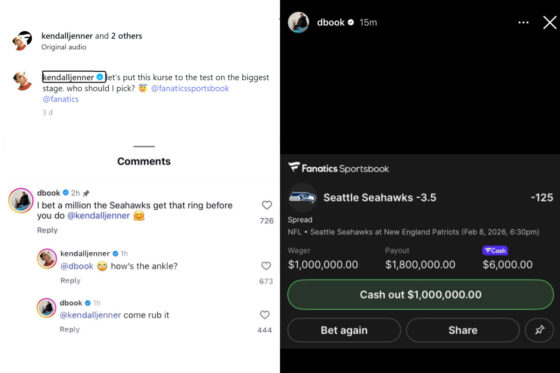Image resolution: width=560 pixels, height=373 pixels.
Task: Open the @fanatics mention in caption
Action: click(x=61, y=99)
